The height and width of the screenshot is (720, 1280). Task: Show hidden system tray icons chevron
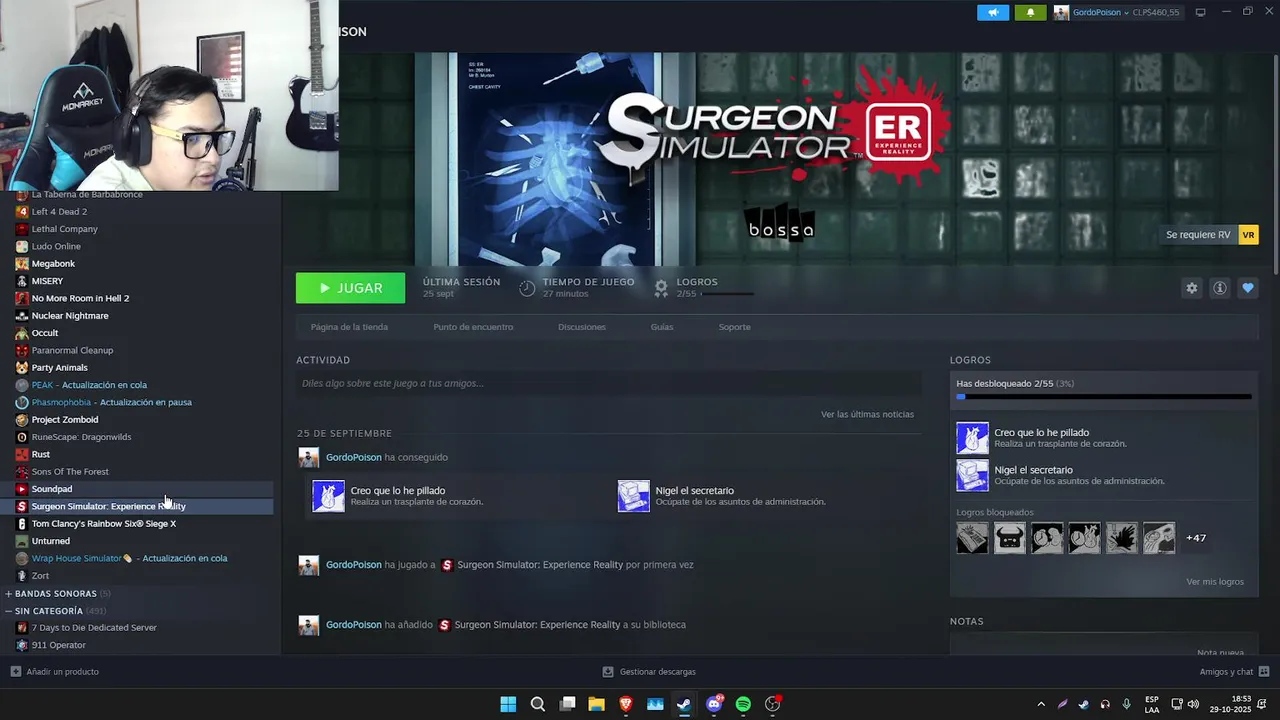[x=1041, y=704]
